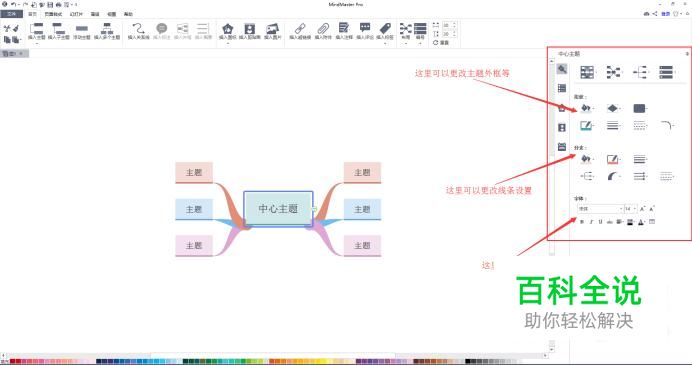Viewport: 692px width, 365px height.
Task: Click the Floating Topic (浮动主题) icon
Action: [x=82, y=29]
